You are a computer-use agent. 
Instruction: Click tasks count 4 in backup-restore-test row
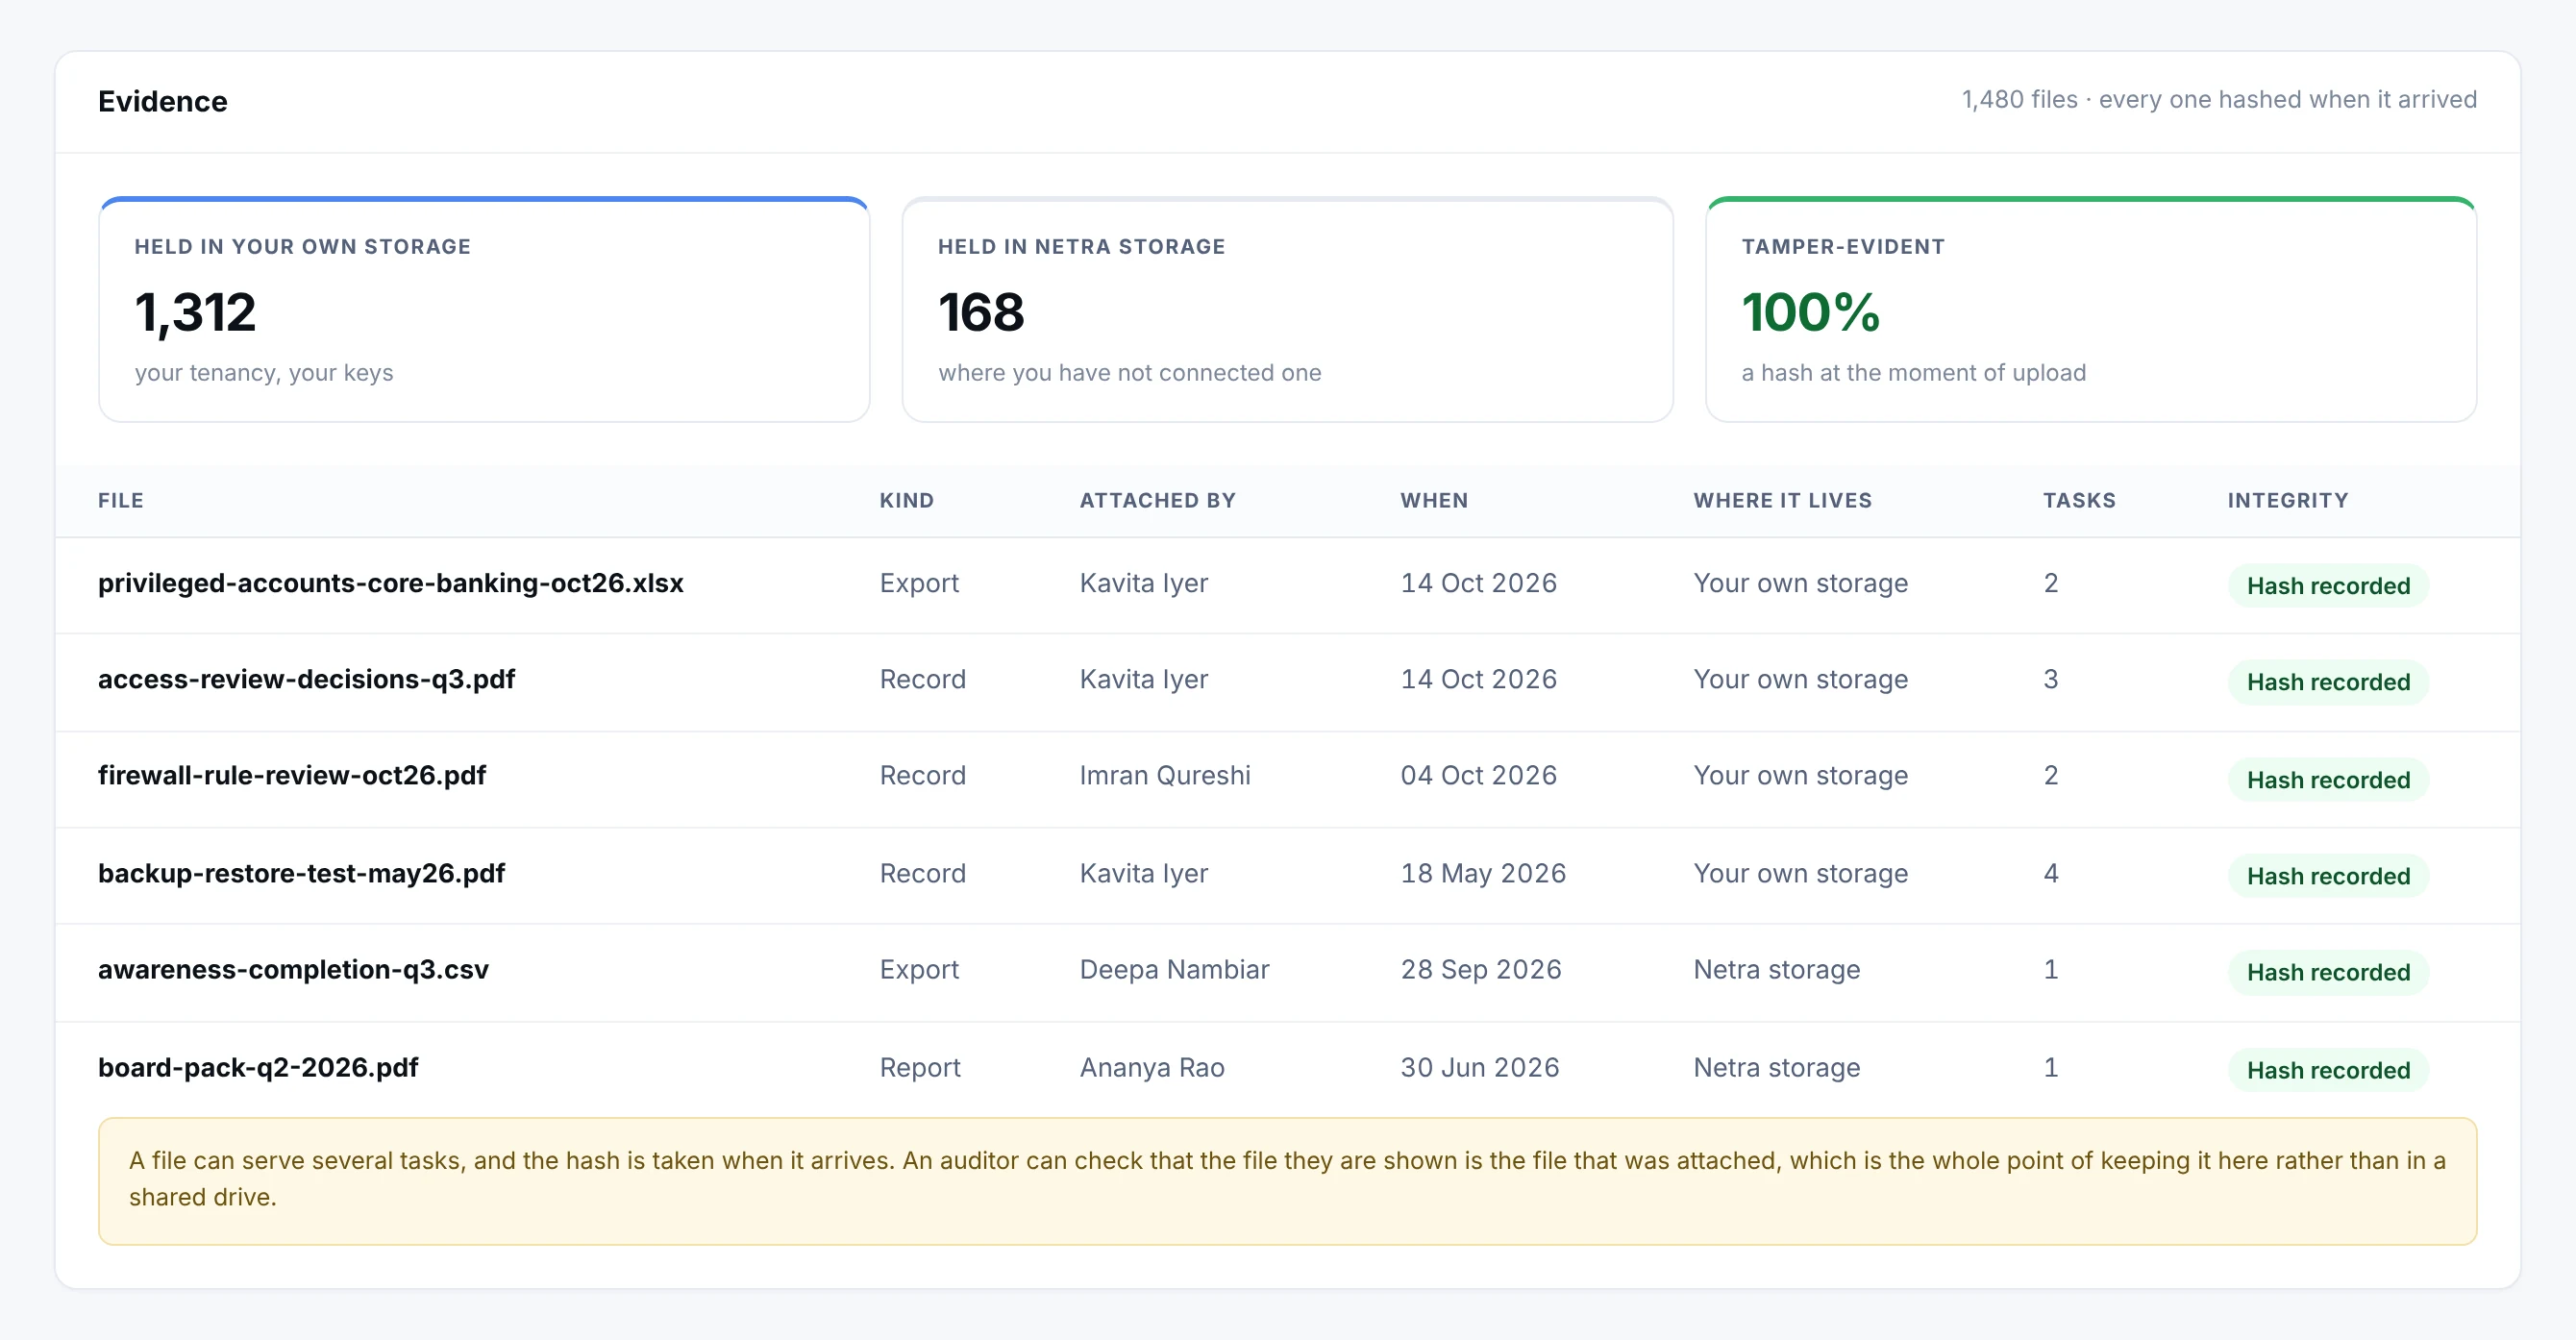[x=2051, y=873]
